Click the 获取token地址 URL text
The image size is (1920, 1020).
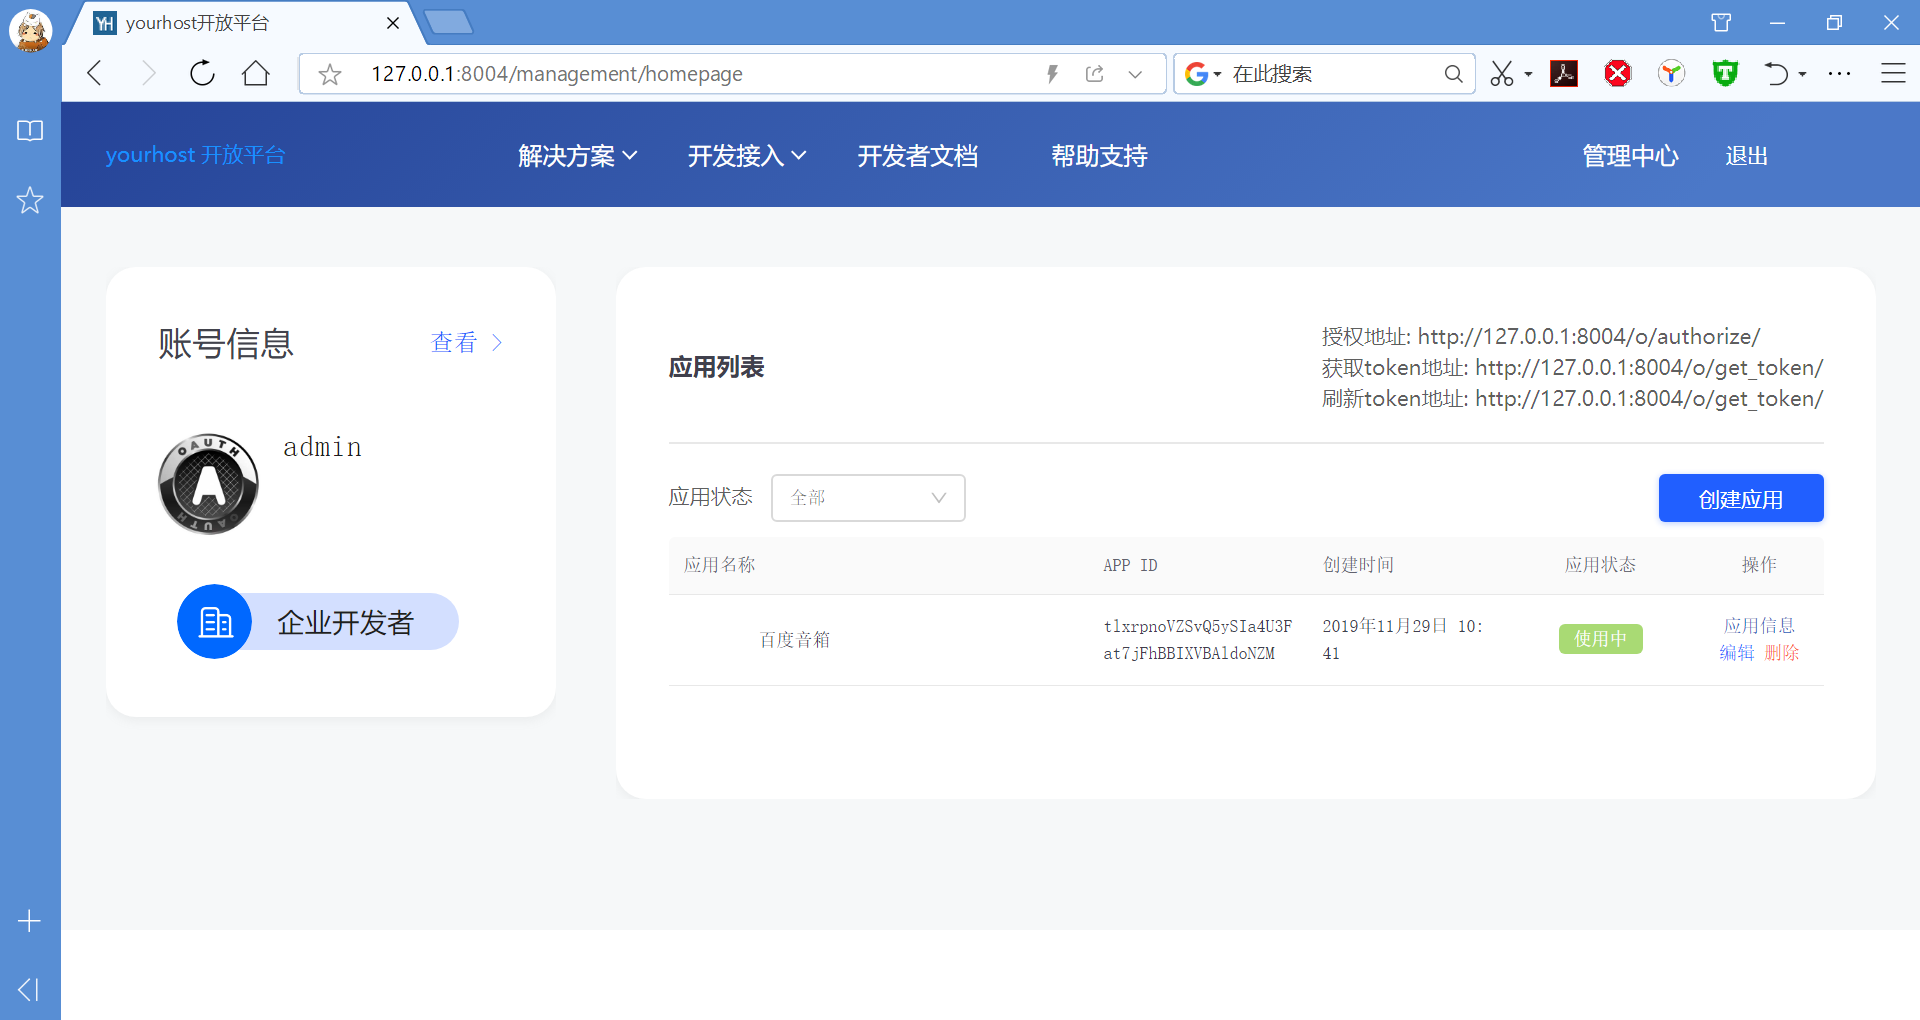[x=1572, y=368]
